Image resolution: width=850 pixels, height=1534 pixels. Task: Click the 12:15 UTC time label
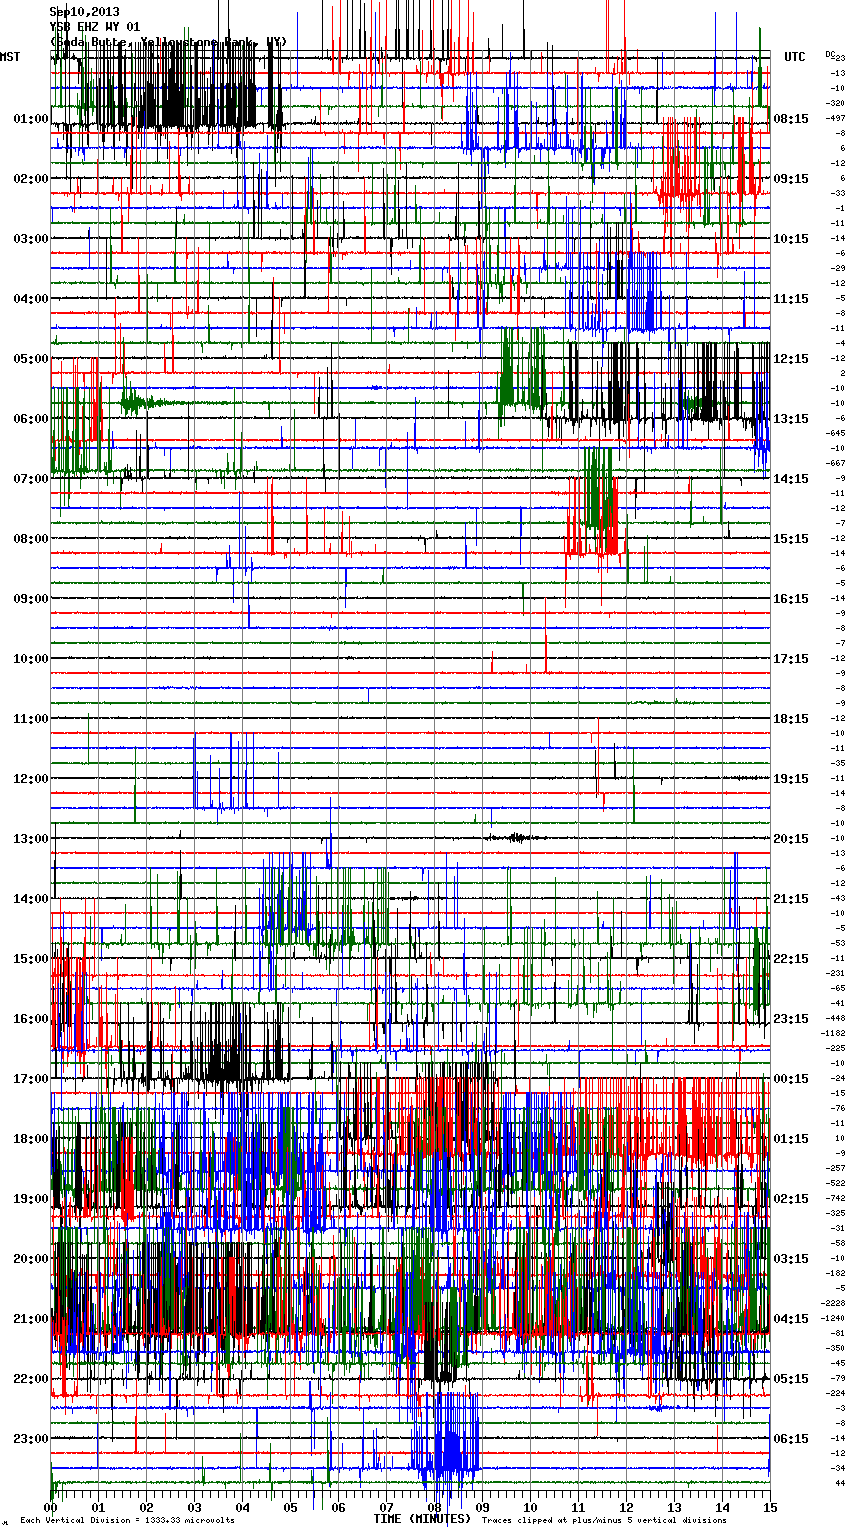791,359
